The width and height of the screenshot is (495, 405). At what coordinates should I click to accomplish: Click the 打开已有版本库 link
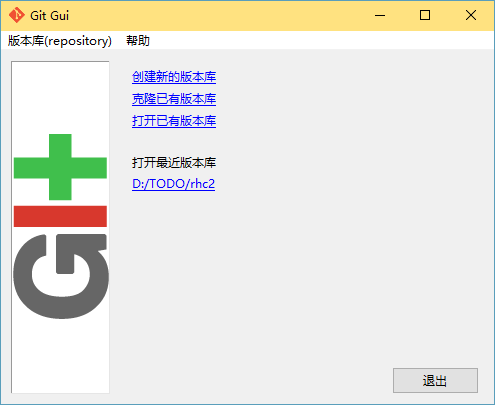pyautogui.click(x=174, y=121)
